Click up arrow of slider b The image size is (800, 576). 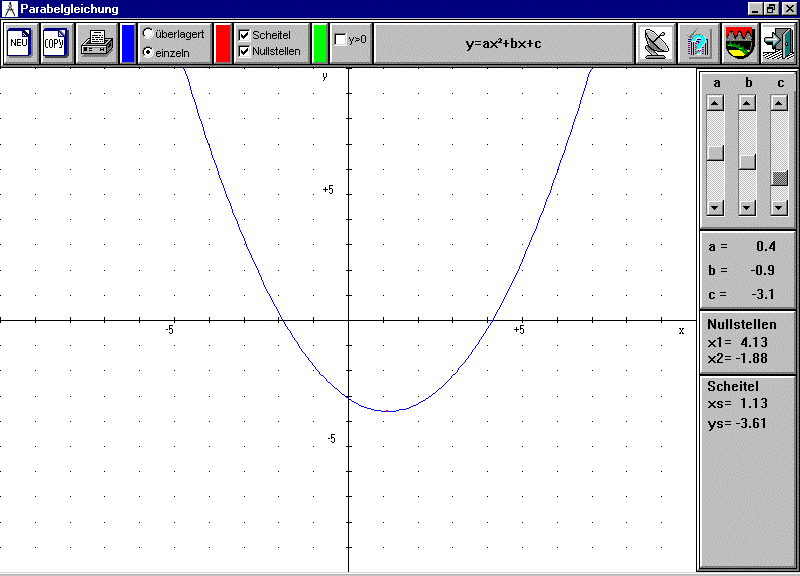(747, 103)
